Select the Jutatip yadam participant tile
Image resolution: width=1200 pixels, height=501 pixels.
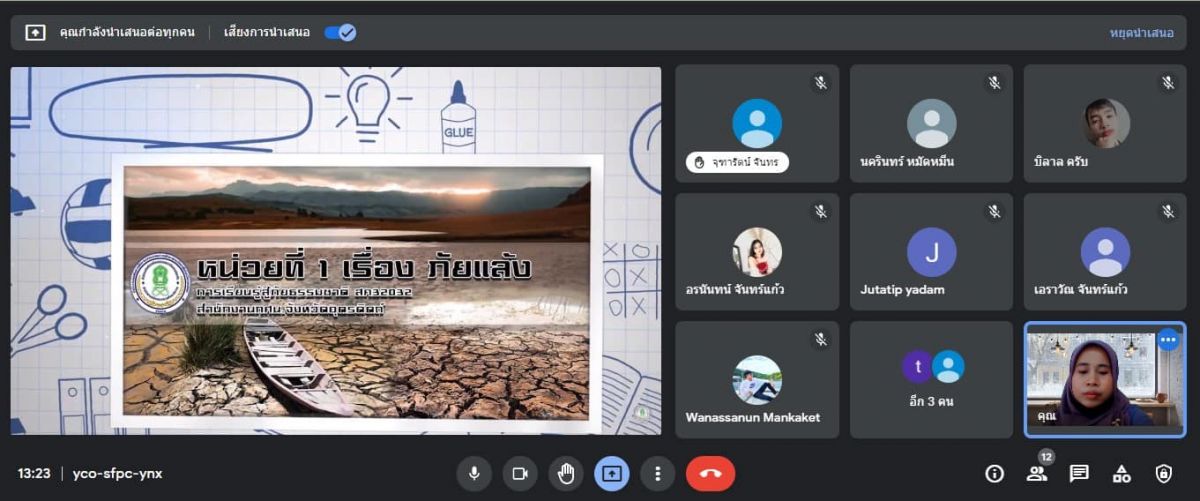[931, 251]
